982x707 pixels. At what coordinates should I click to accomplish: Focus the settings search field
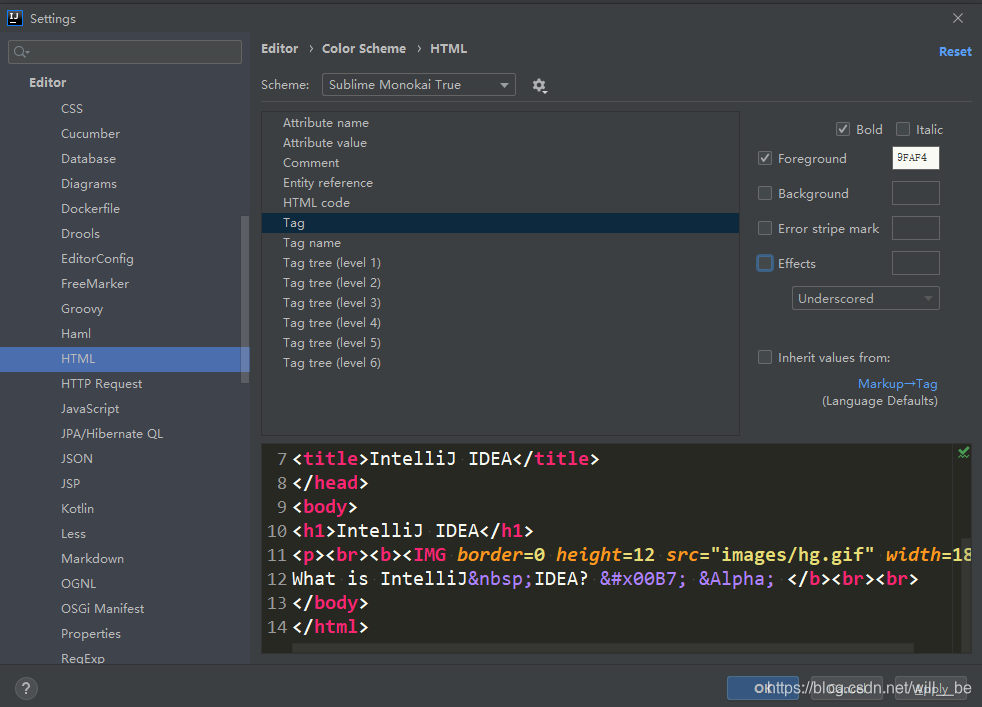pos(125,52)
